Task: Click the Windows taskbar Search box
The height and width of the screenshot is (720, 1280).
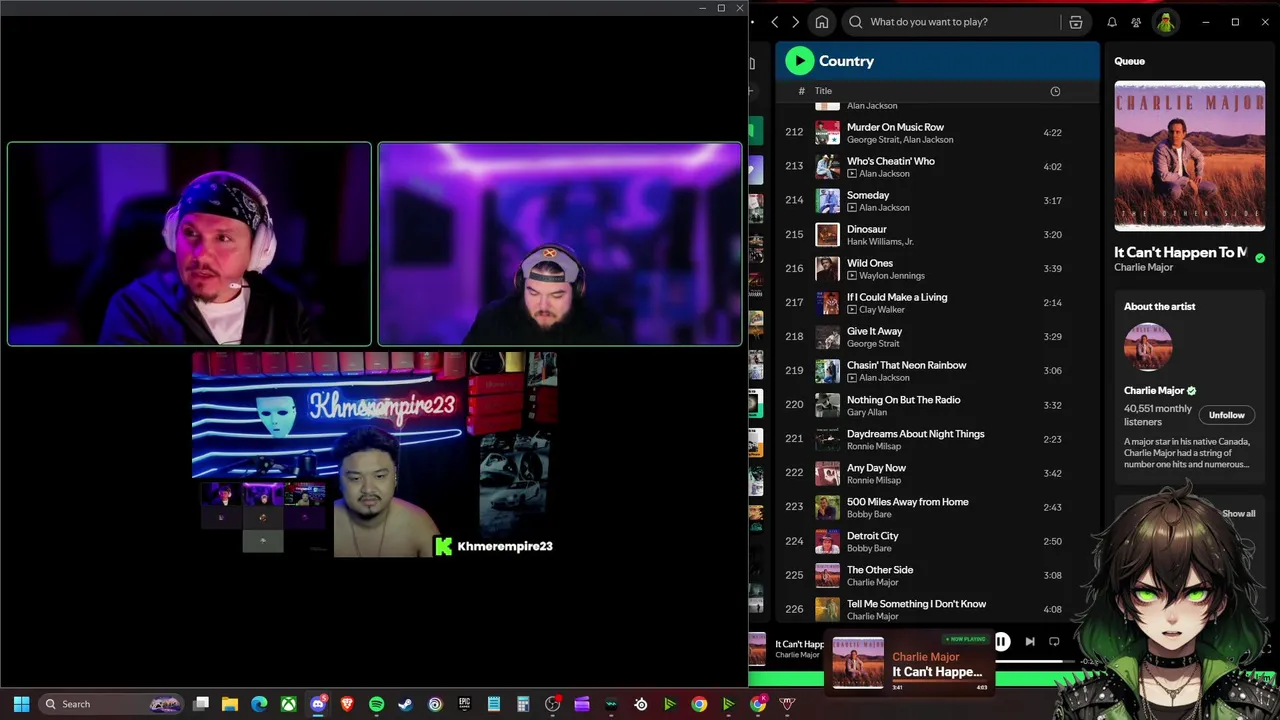Action: click(112, 704)
